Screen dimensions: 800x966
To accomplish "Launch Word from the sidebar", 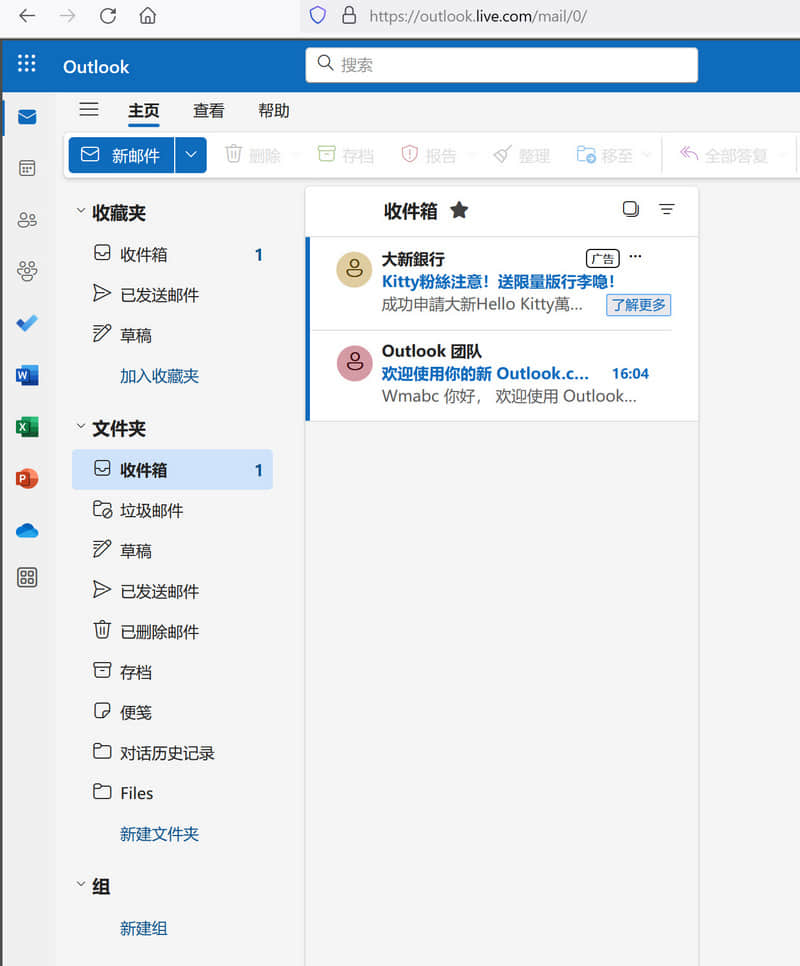I will coord(27,375).
